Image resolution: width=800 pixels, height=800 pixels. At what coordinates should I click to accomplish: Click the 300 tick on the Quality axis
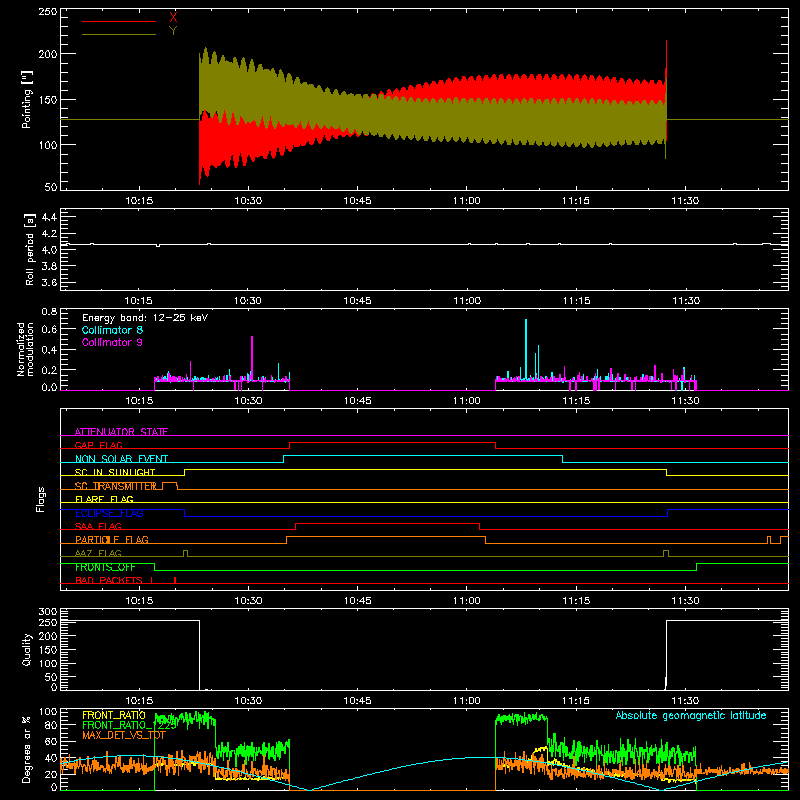click(48, 612)
